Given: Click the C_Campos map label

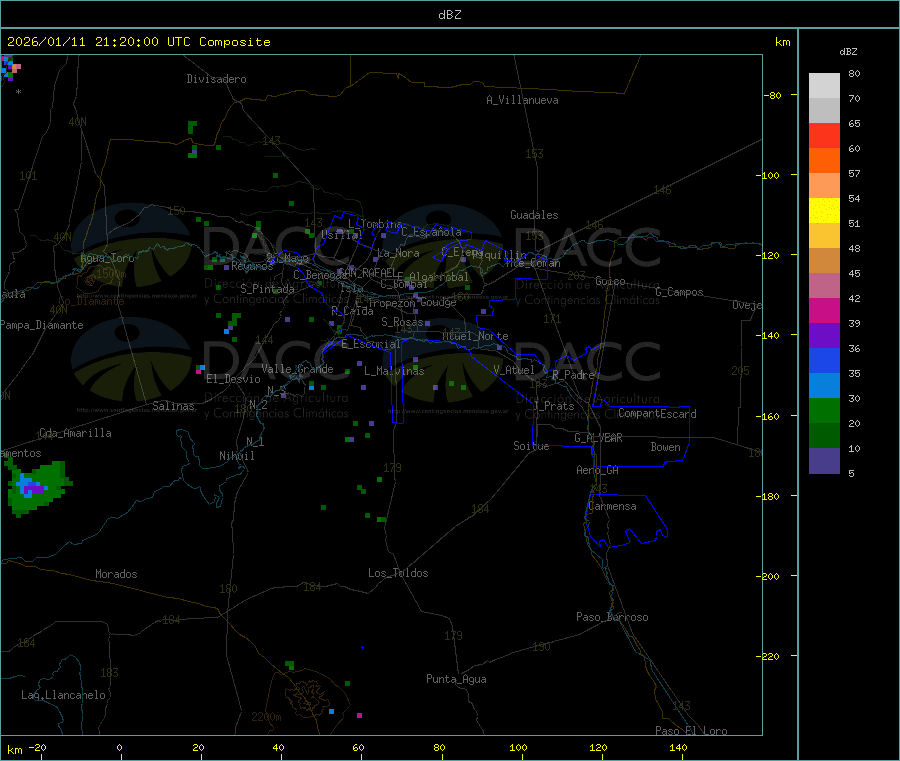Looking at the screenshot, I should click(x=679, y=292).
